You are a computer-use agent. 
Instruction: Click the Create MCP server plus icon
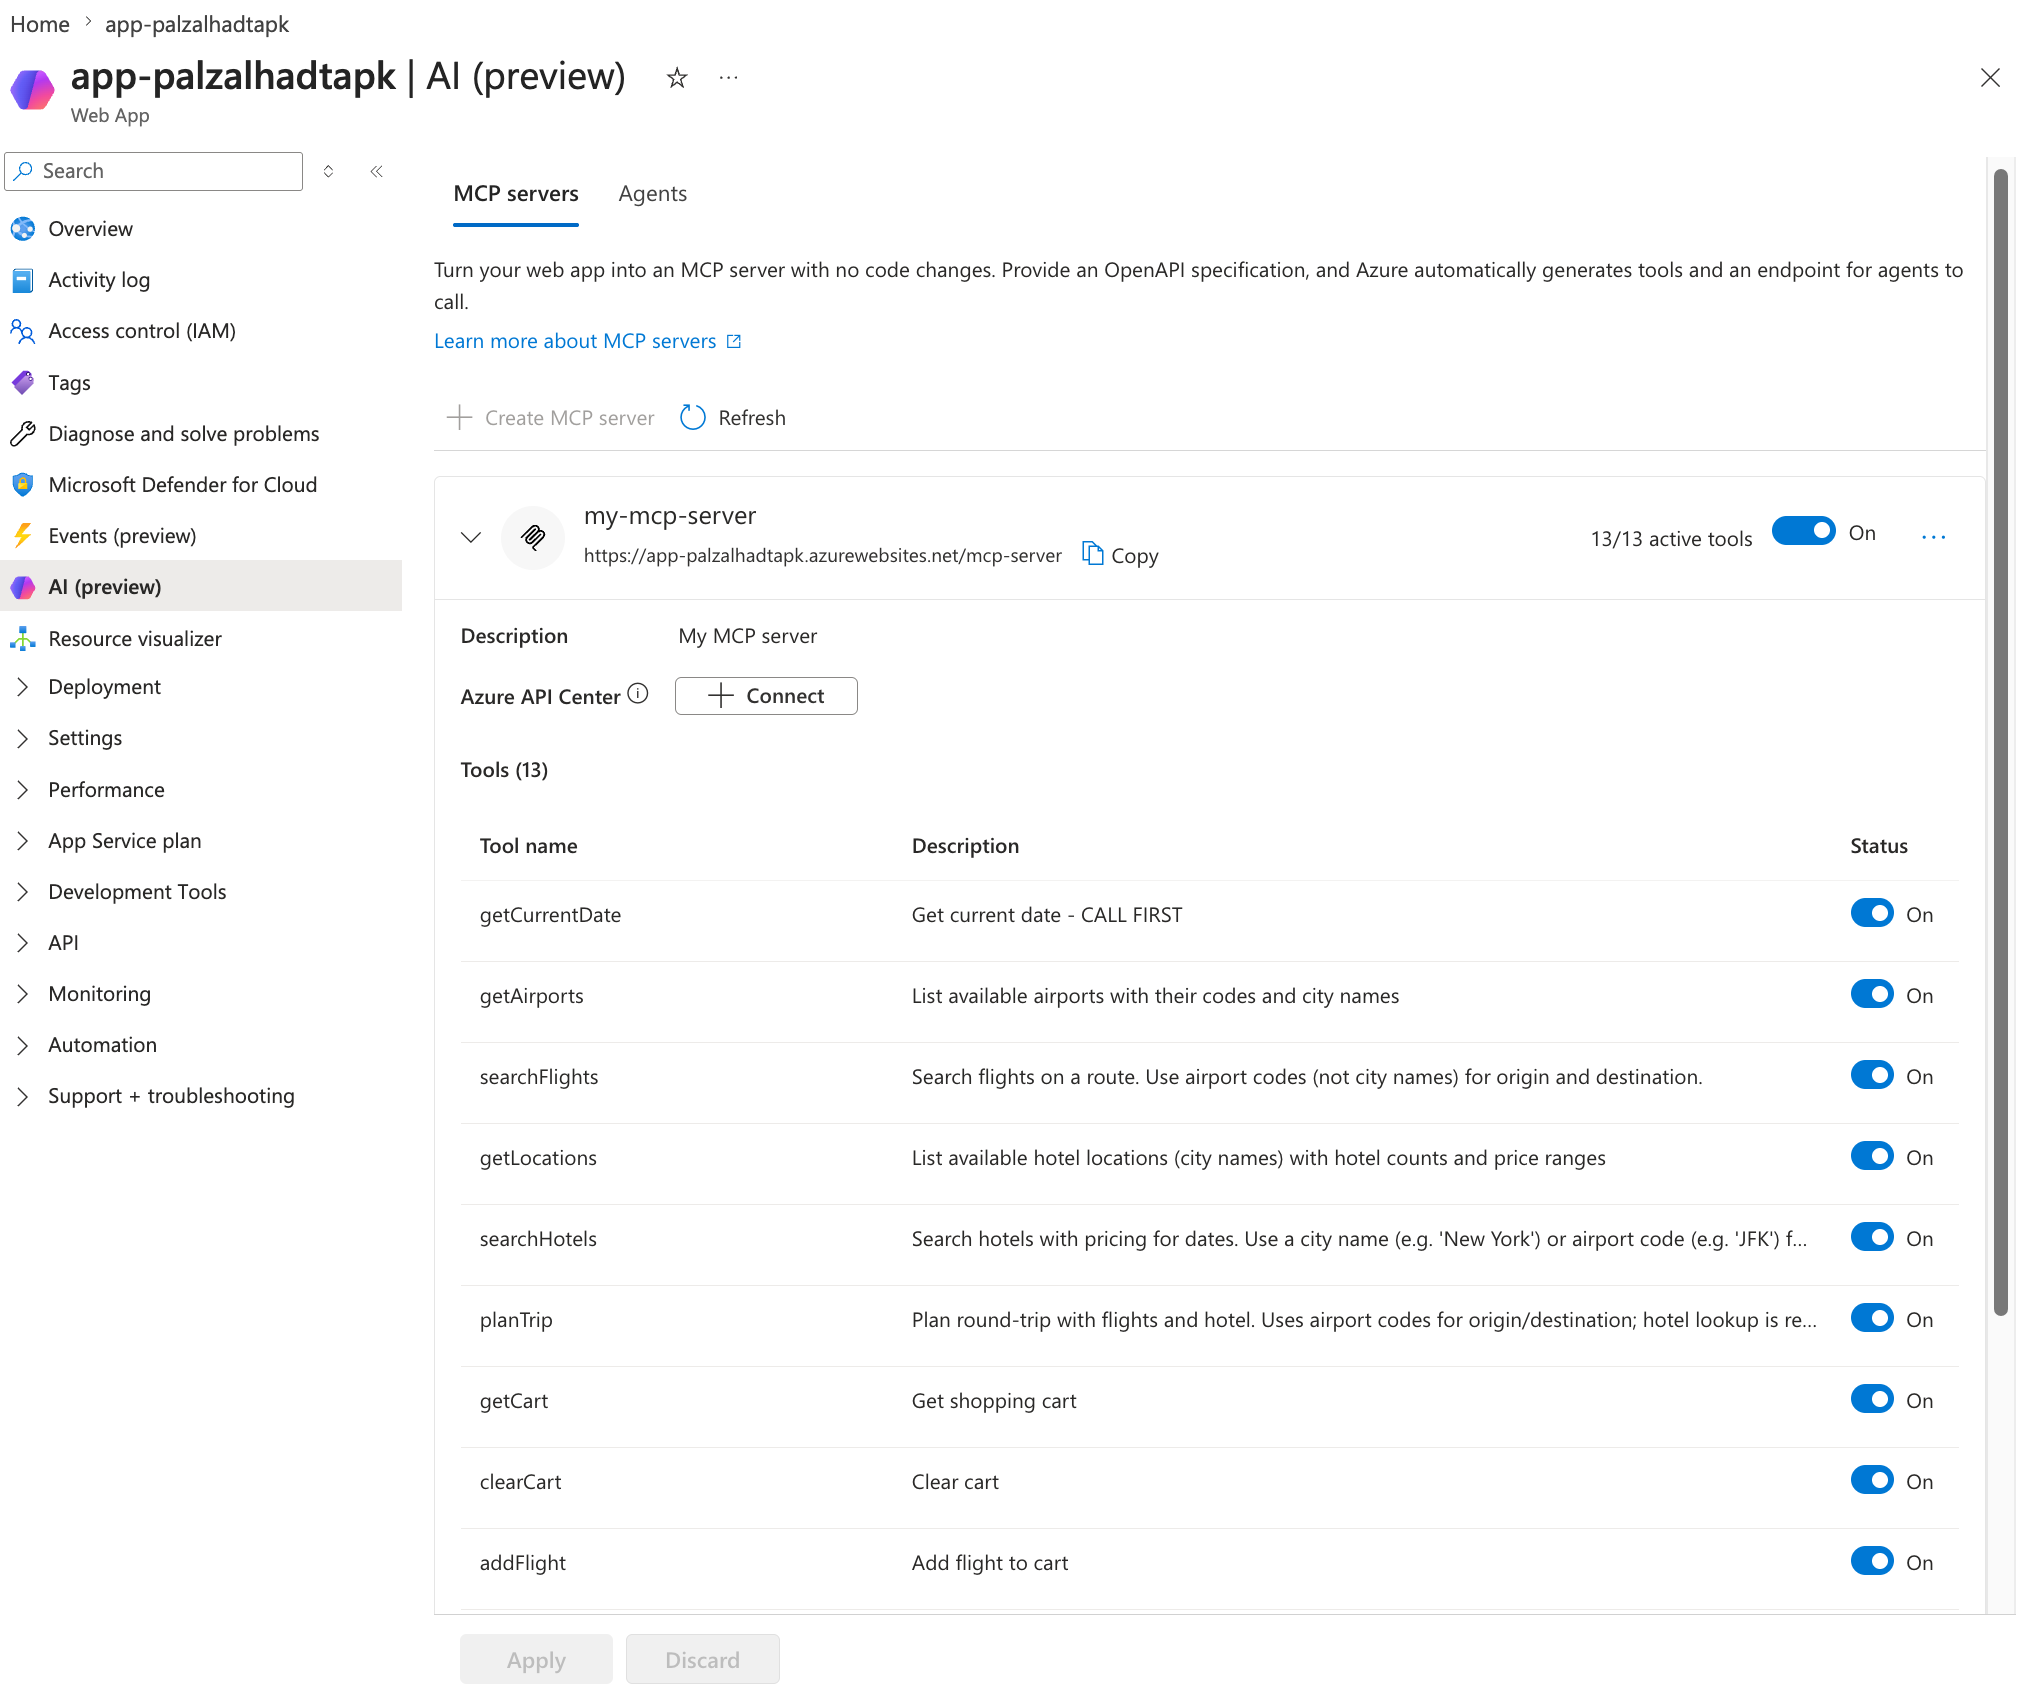point(459,418)
